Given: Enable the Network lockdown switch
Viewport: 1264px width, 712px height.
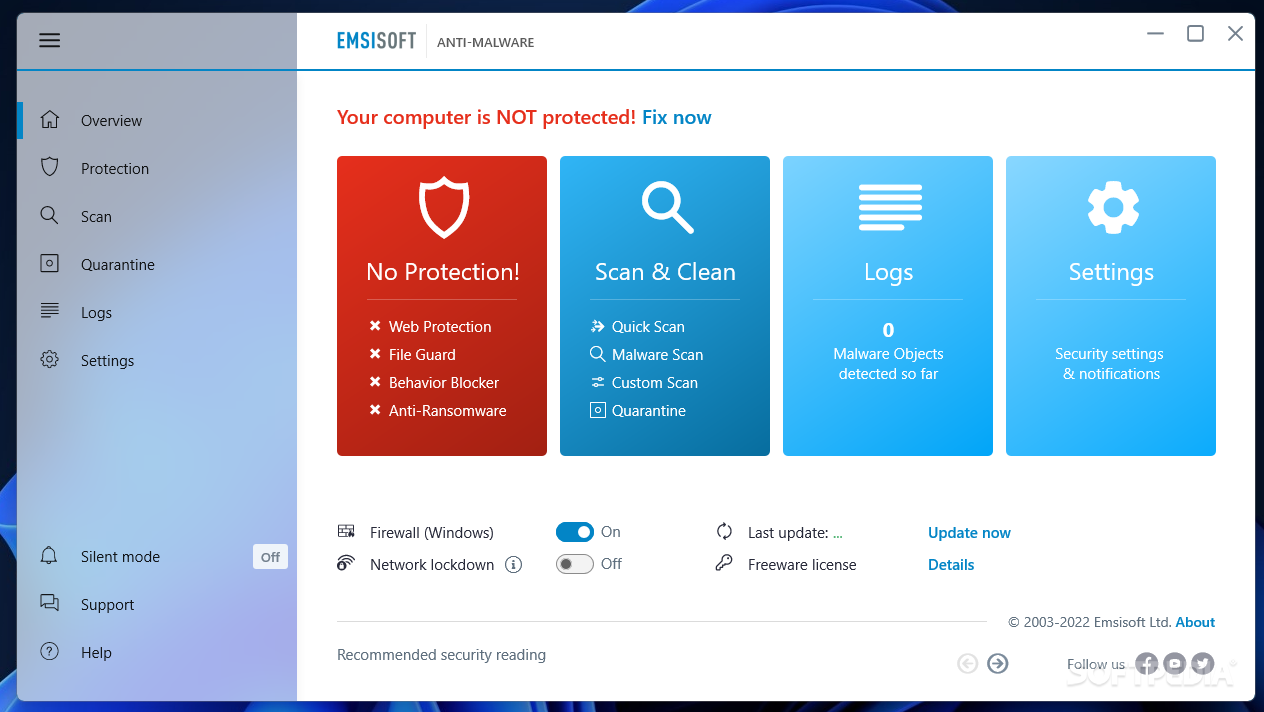Looking at the screenshot, I should pos(575,564).
